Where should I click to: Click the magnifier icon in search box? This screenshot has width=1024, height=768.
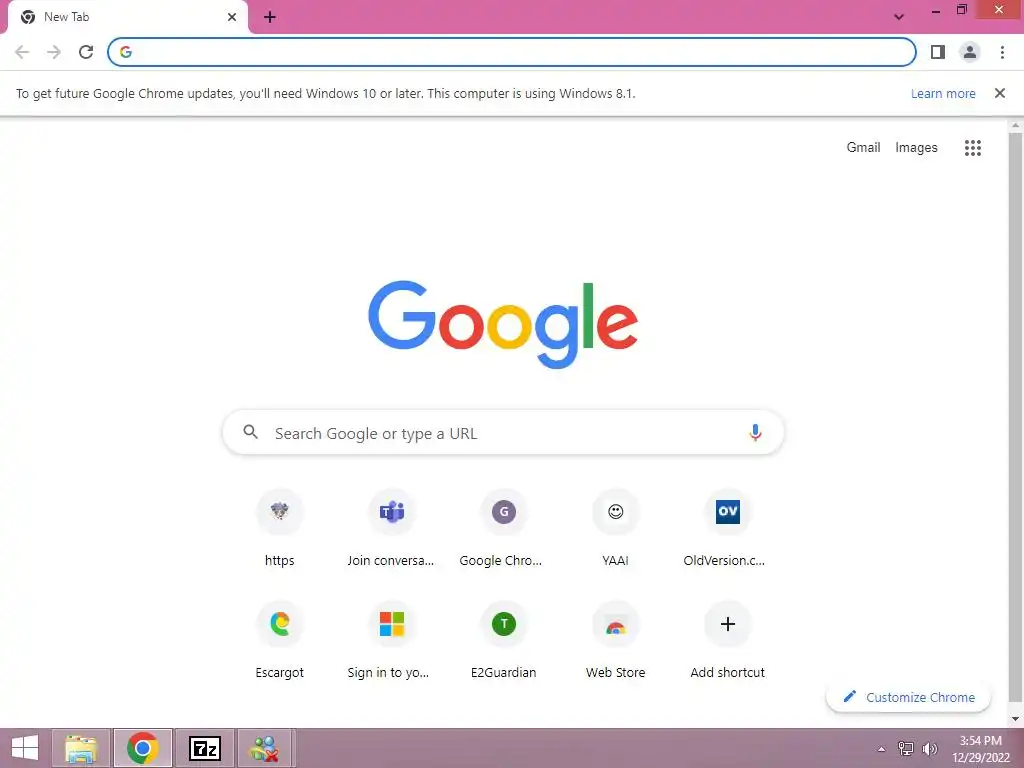click(x=251, y=432)
